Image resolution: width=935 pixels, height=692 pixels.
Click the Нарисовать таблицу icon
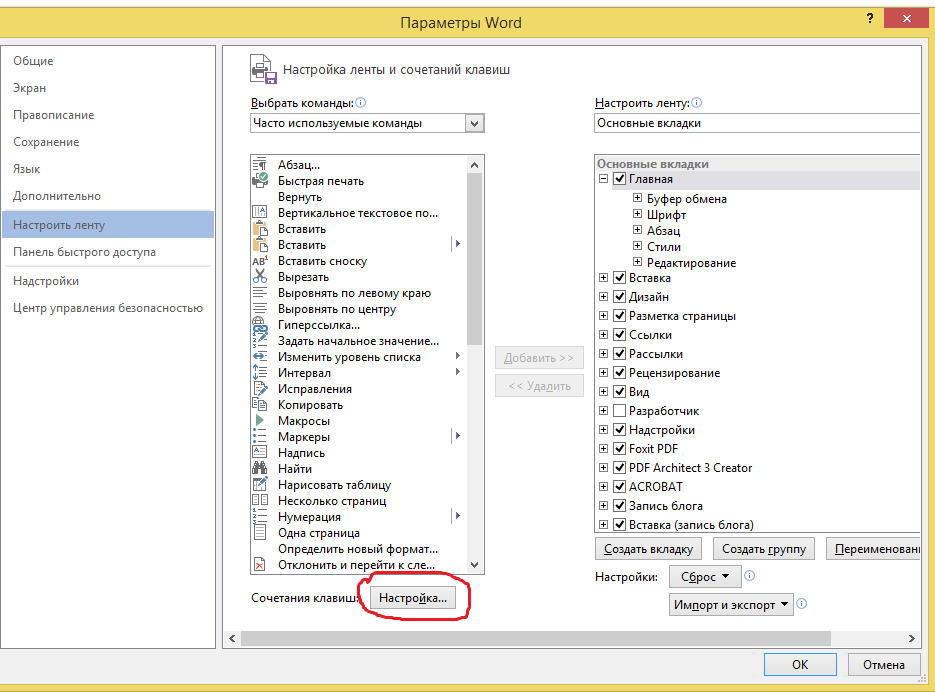click(260, 485)
